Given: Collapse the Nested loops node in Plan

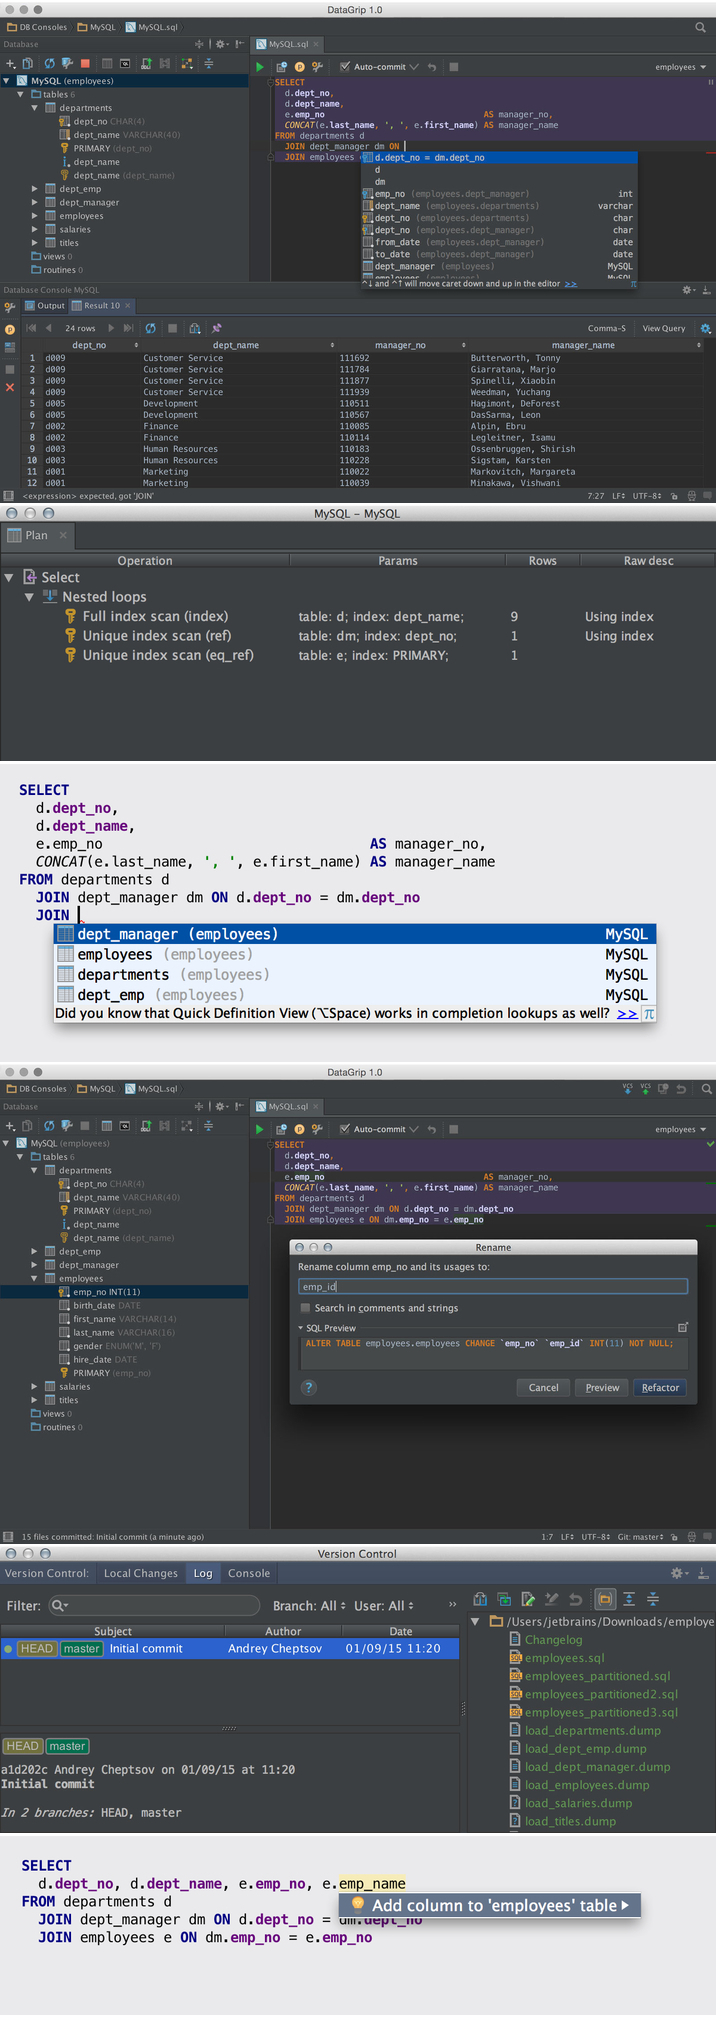Looking at the screenshot, I should click(x=29, y=597).
